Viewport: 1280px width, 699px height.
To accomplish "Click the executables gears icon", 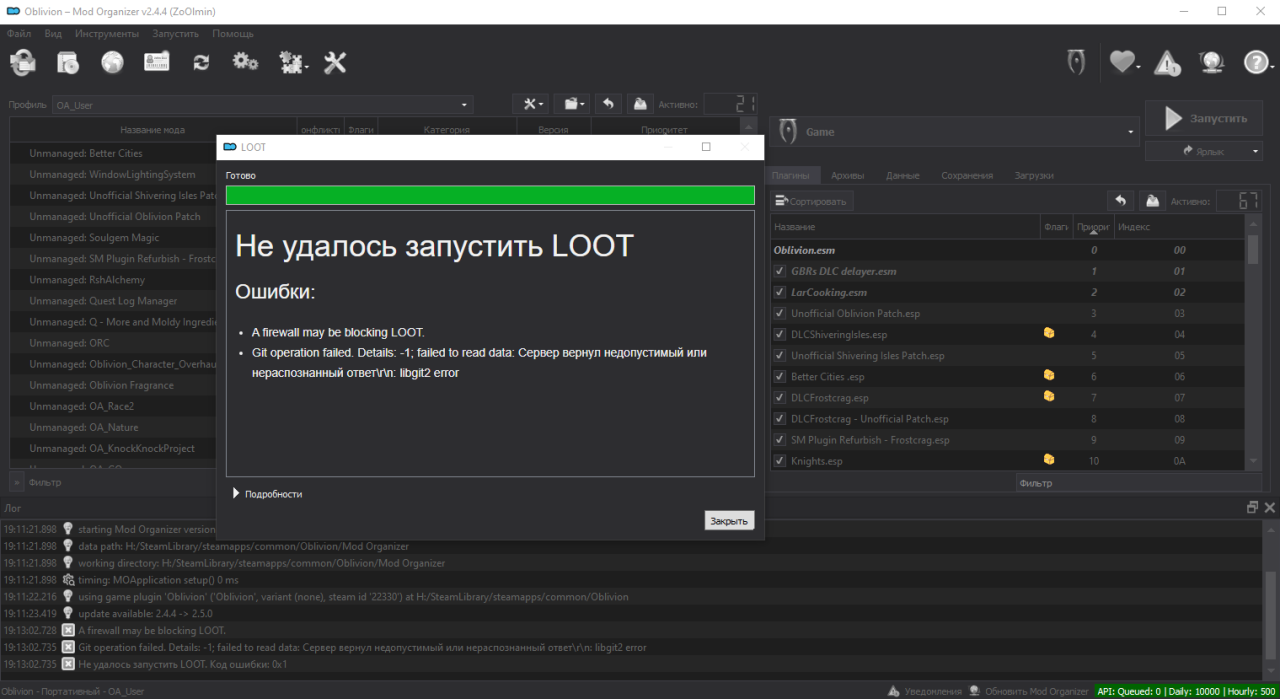I will 245,62.
